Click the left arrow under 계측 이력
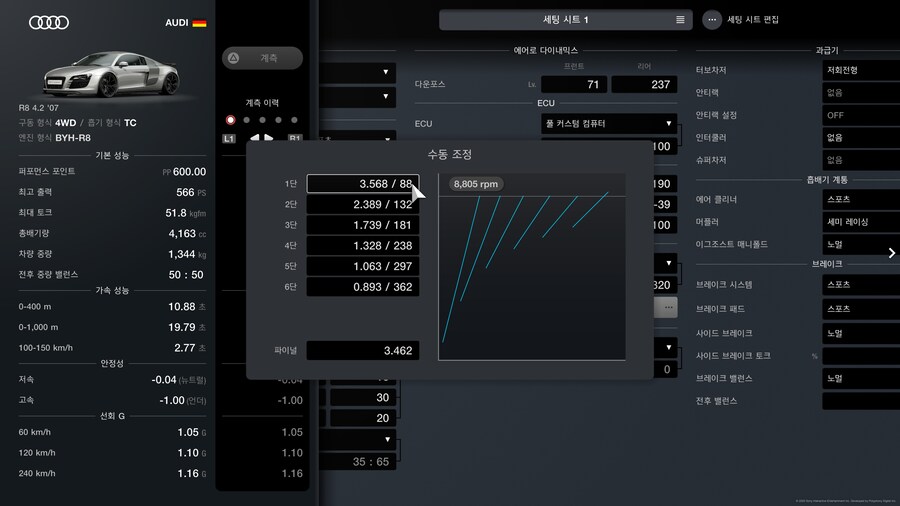 coord(255,138)
